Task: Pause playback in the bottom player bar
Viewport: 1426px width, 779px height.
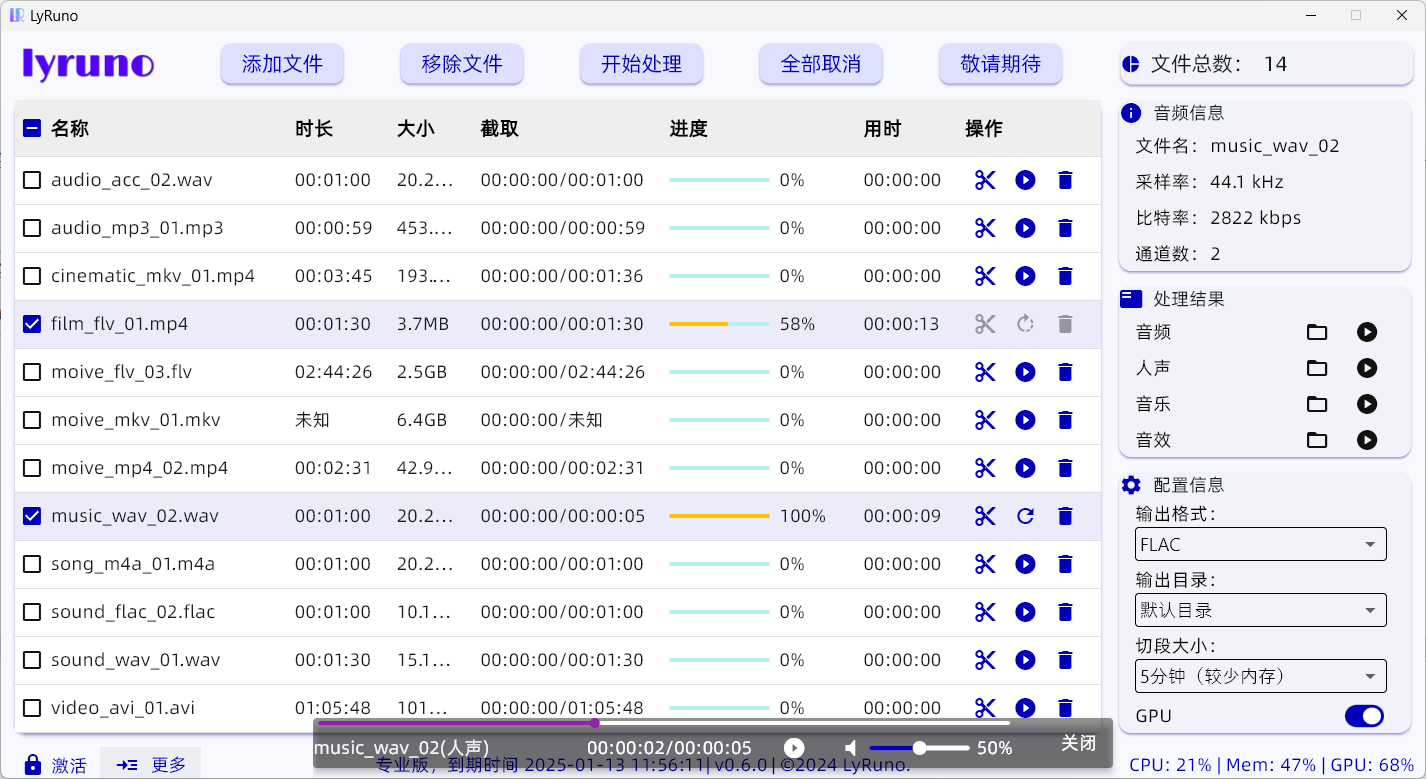Action: (x=793, y=747)
